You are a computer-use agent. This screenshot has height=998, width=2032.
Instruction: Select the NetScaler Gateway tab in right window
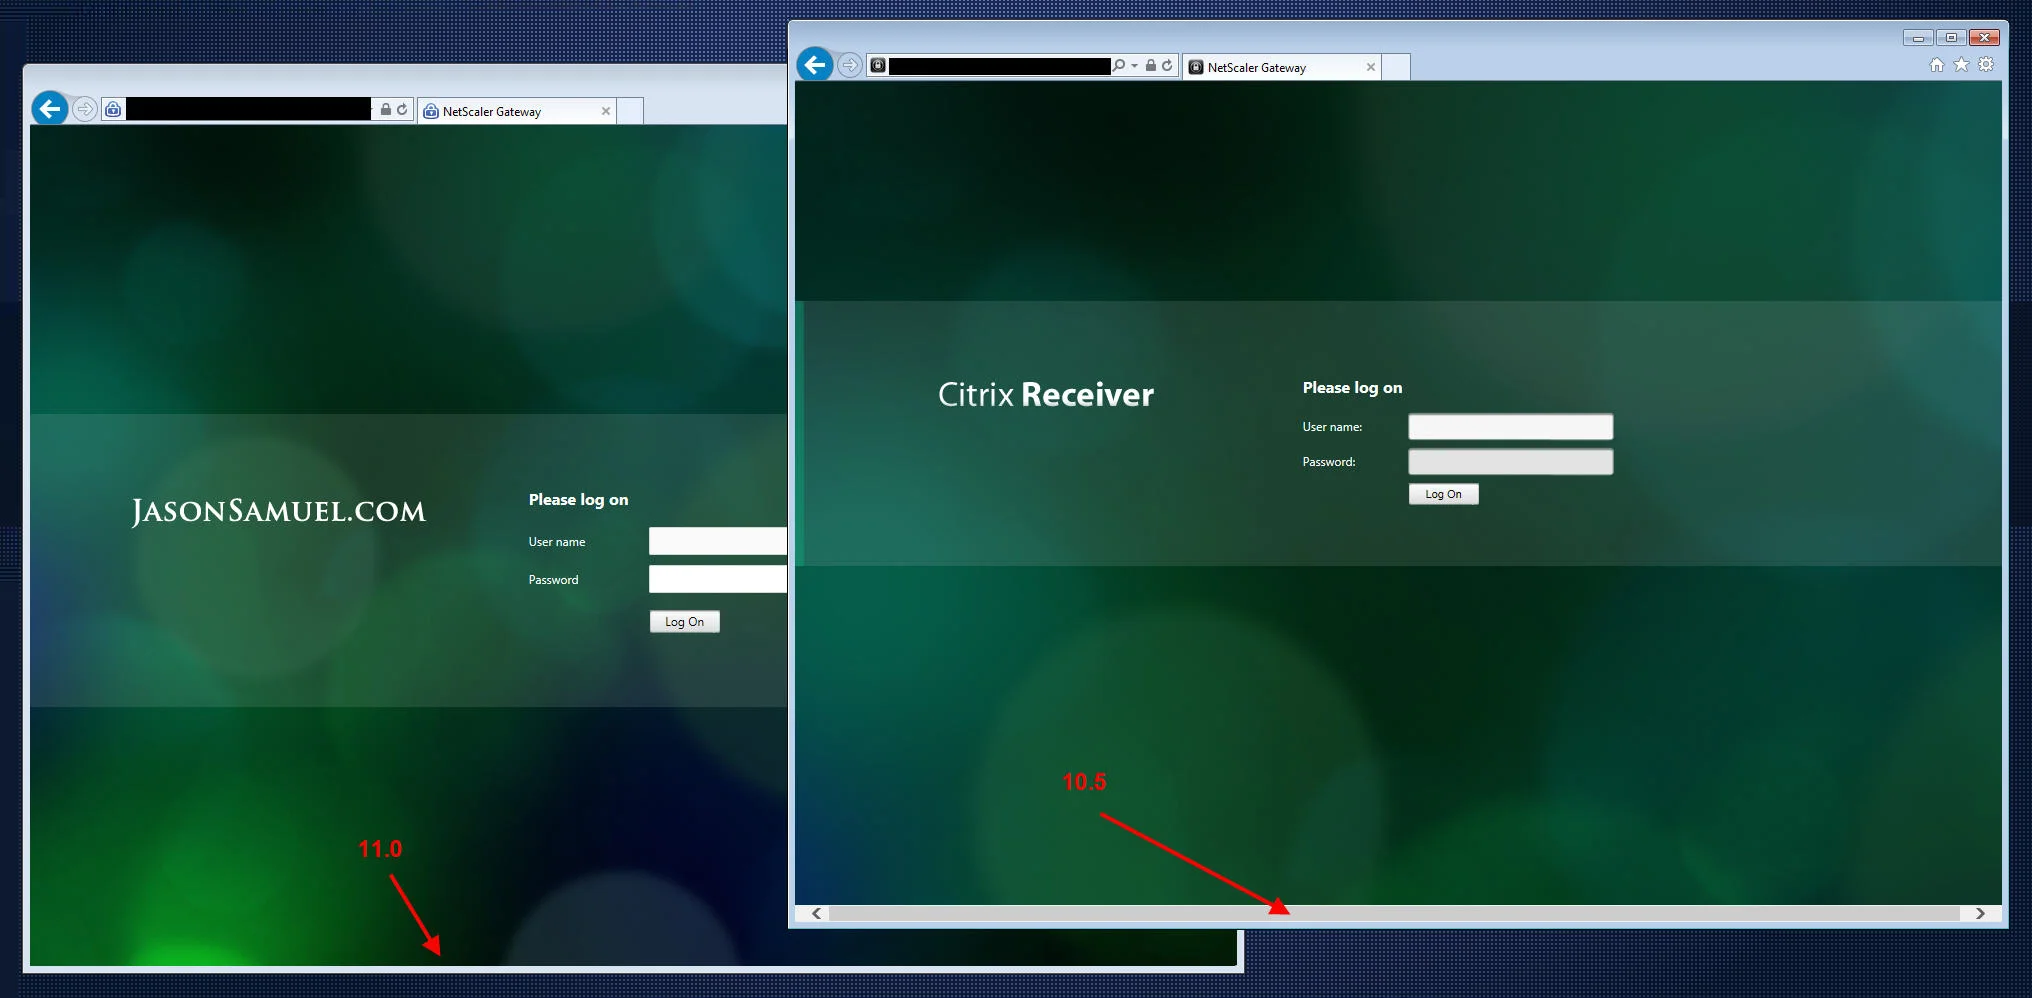1281,67
